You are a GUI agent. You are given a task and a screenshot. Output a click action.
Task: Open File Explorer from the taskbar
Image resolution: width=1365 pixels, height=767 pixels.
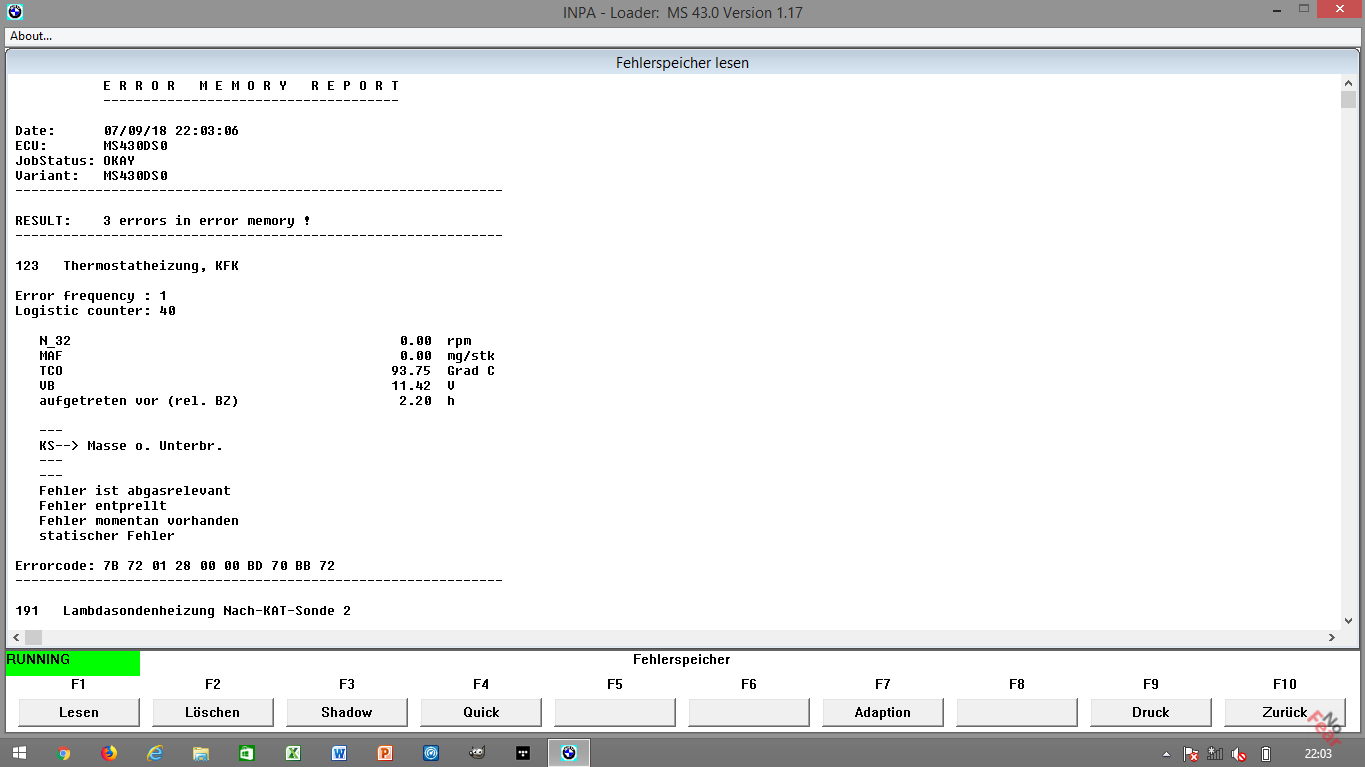coord(201,753)
